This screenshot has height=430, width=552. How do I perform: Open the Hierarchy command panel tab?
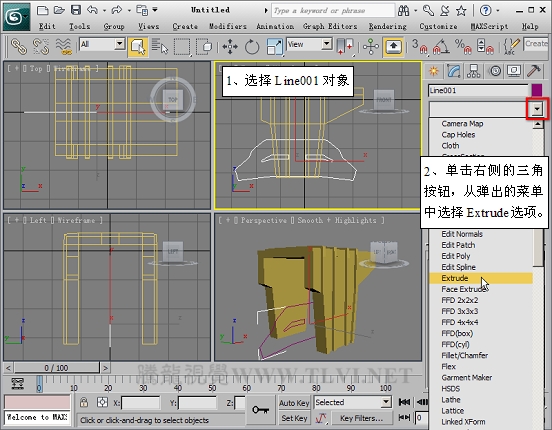pyautogui.click(x=473, y=71)
